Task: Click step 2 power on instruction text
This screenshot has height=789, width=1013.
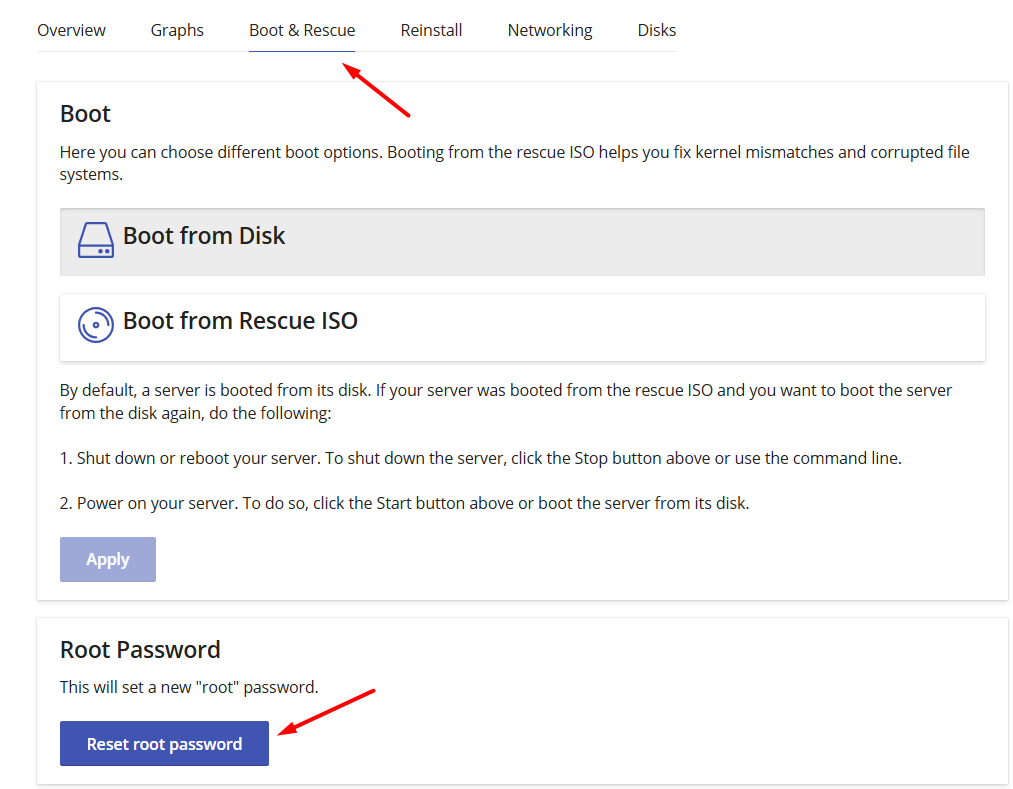Action: [x=404, y=503]
